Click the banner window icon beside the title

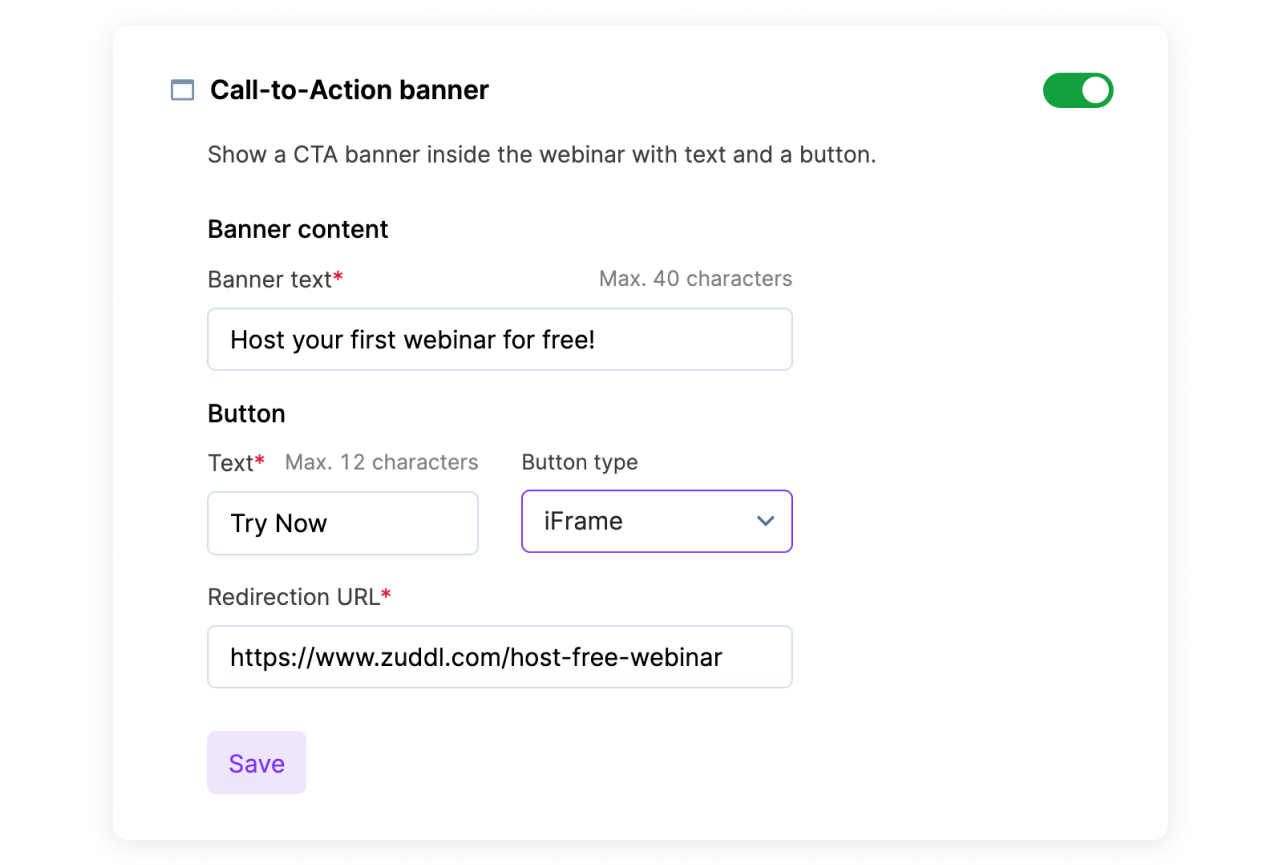coord(182,90)
